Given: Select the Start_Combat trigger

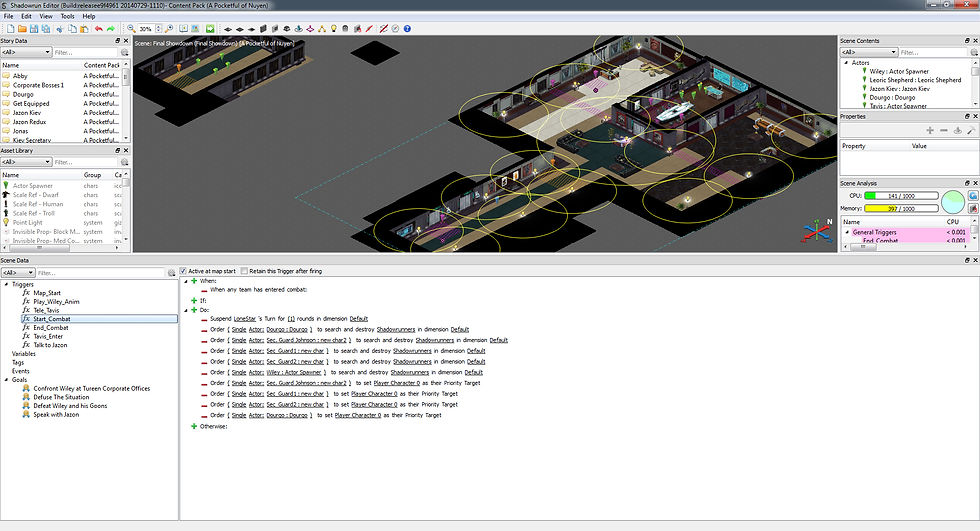Looking at the screenshot, I should coord(100,319).
